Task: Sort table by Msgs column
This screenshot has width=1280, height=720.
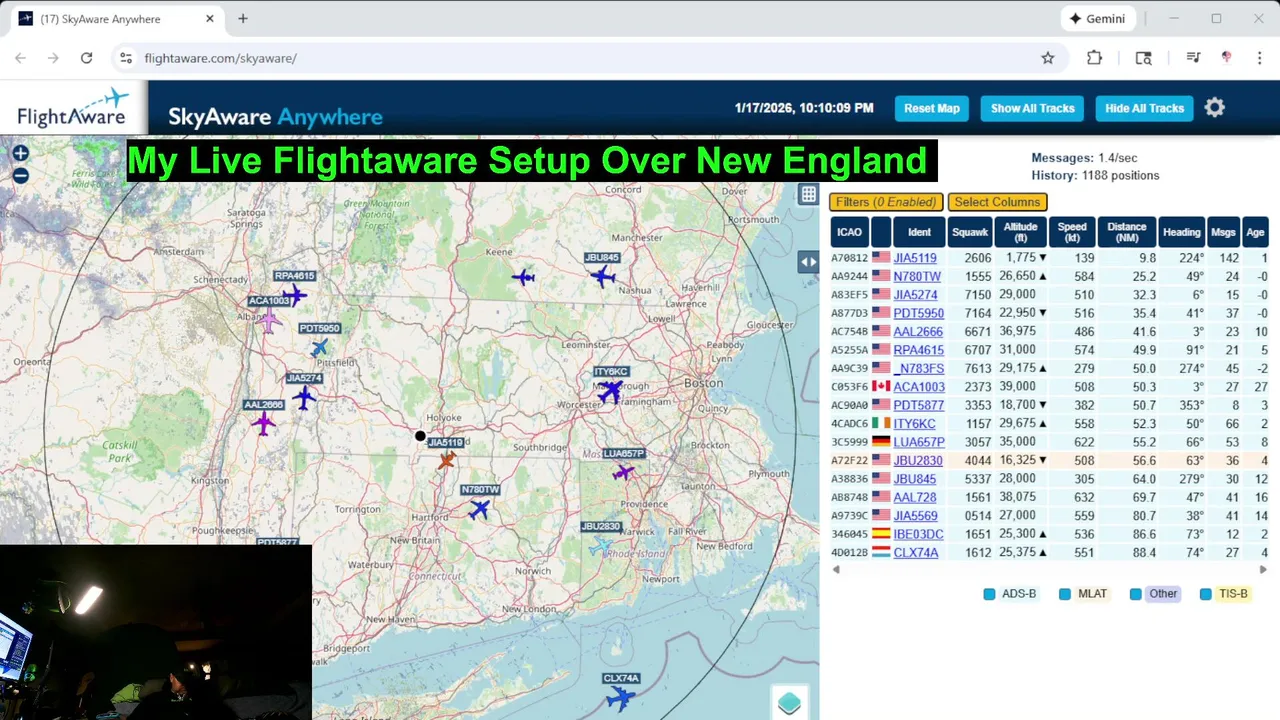Action: (x=1223, y=232)
